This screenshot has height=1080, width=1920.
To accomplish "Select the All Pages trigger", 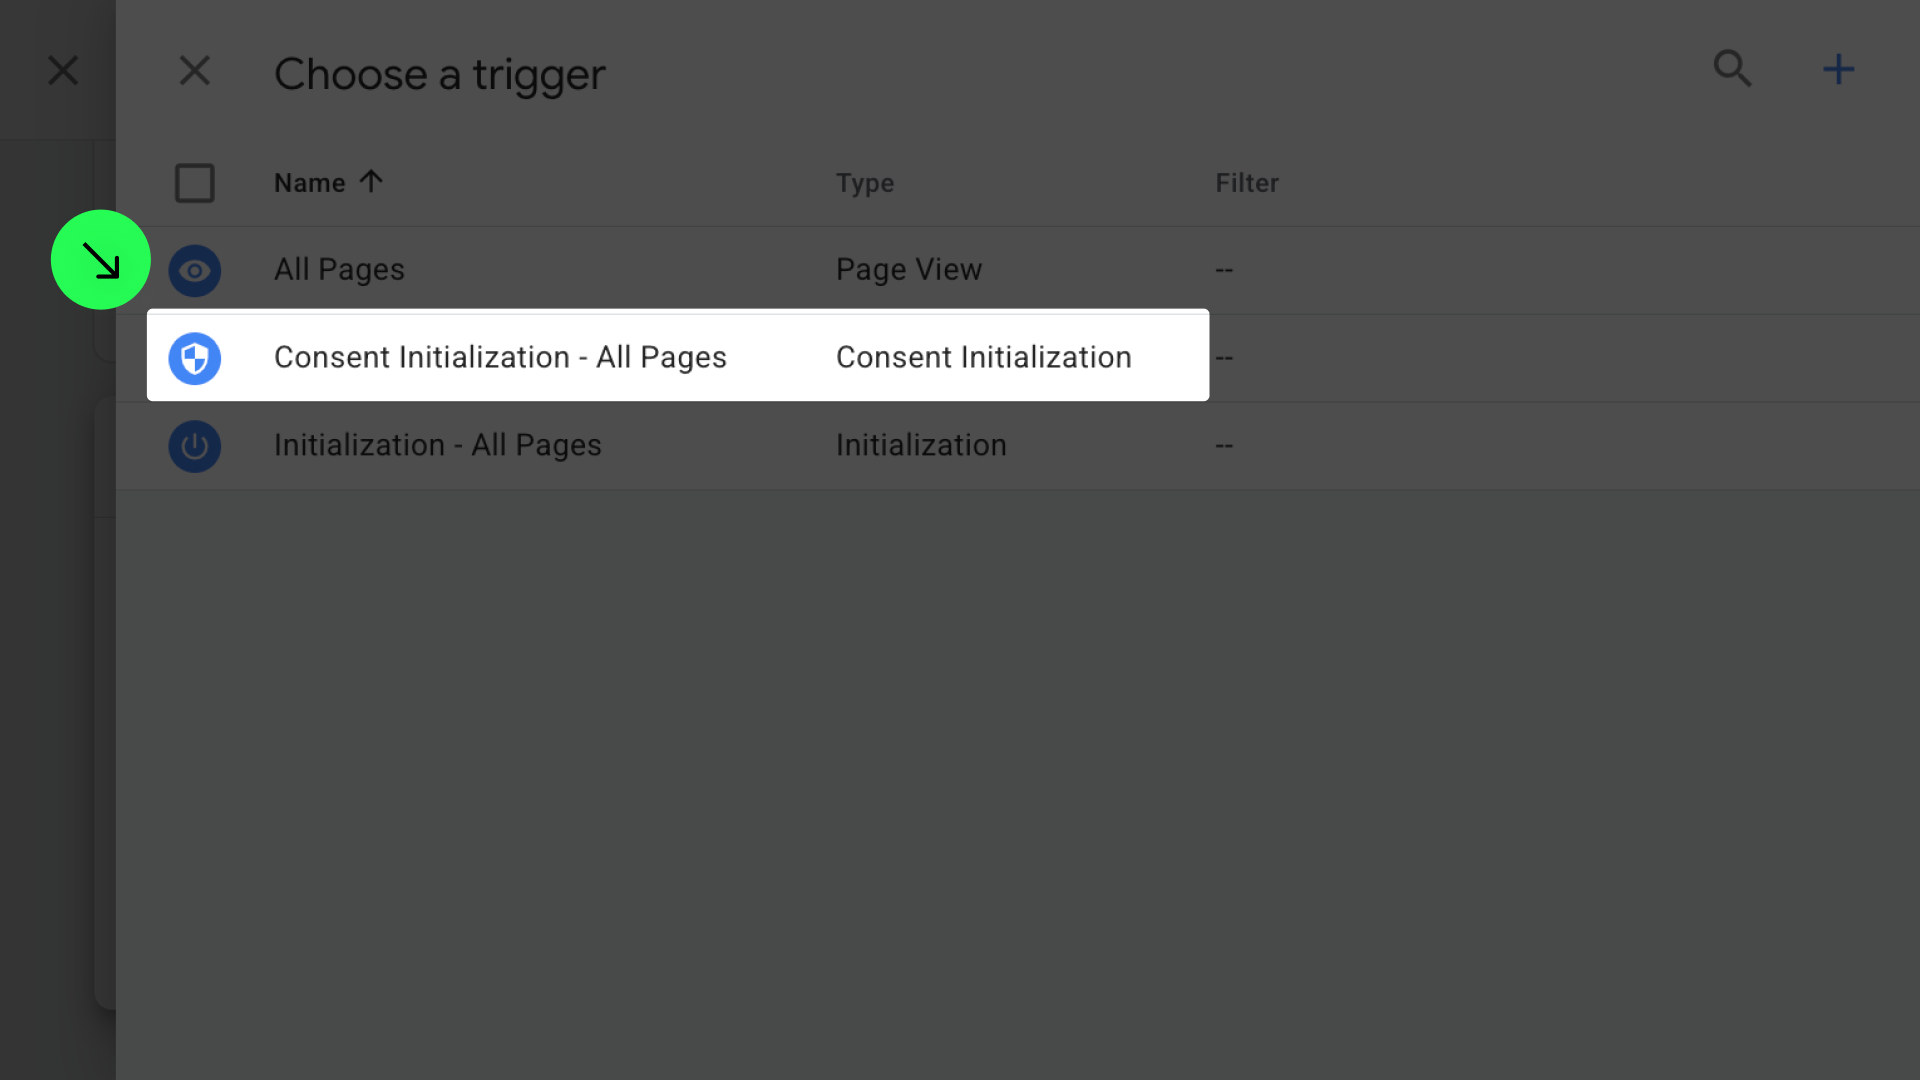I will 339,270.
